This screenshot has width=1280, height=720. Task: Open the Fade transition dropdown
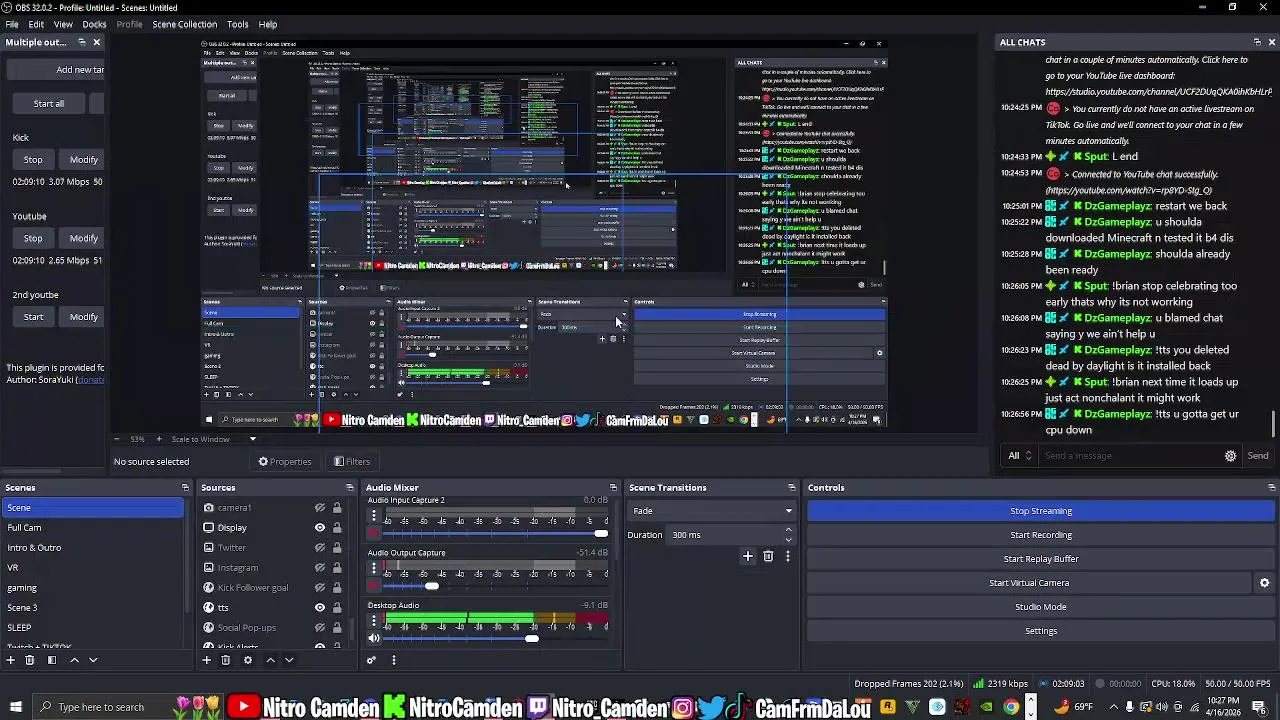tap(711, 511)
